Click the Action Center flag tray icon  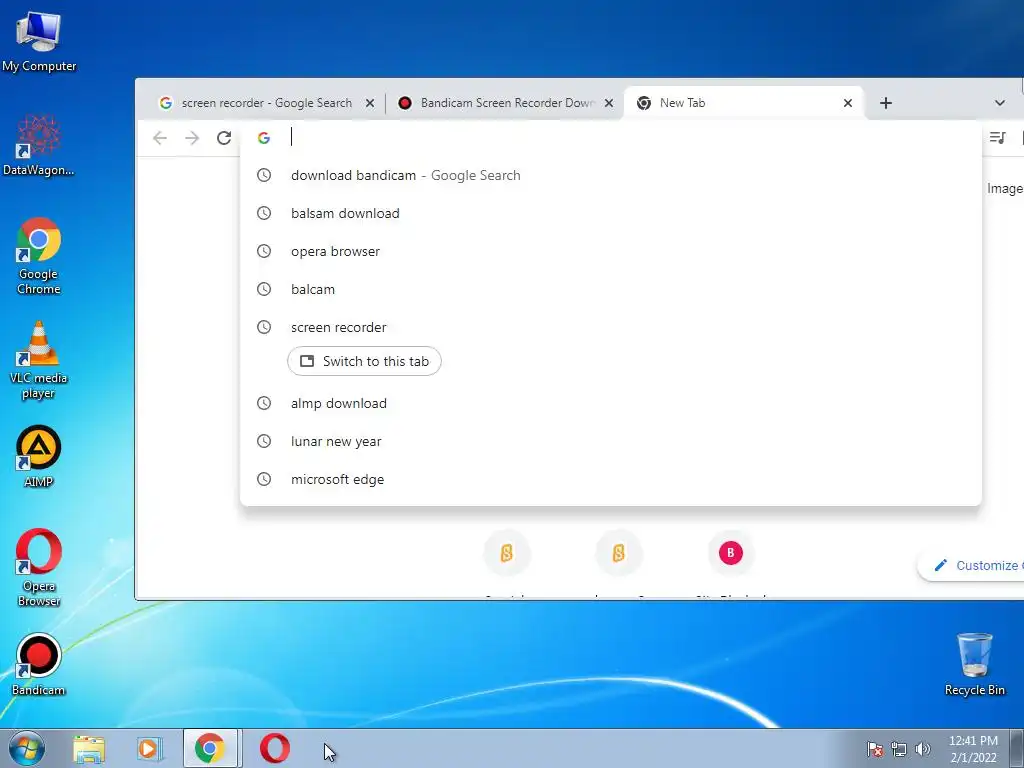point(874,749)
